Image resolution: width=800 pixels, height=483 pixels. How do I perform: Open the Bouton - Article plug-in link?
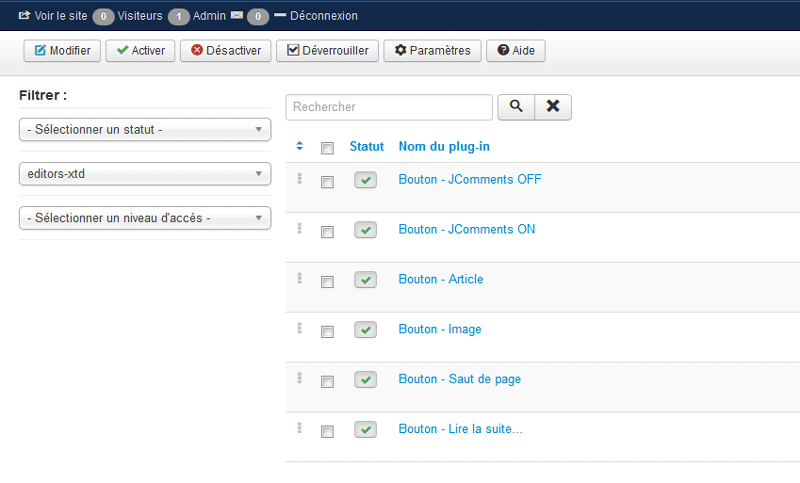pyautogui.click(x=440, y=279)
